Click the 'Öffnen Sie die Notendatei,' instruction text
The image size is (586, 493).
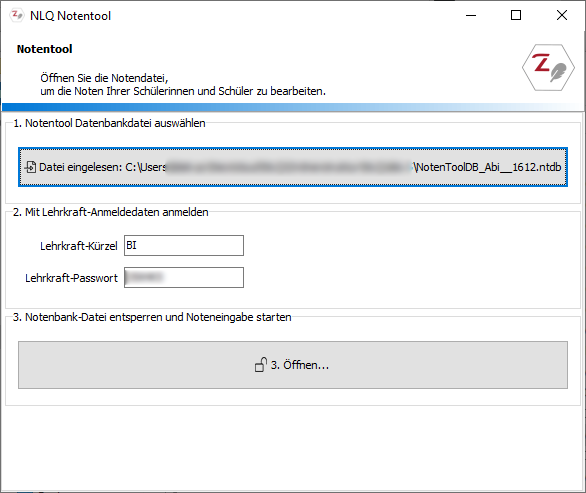click(x=104, y=78)
